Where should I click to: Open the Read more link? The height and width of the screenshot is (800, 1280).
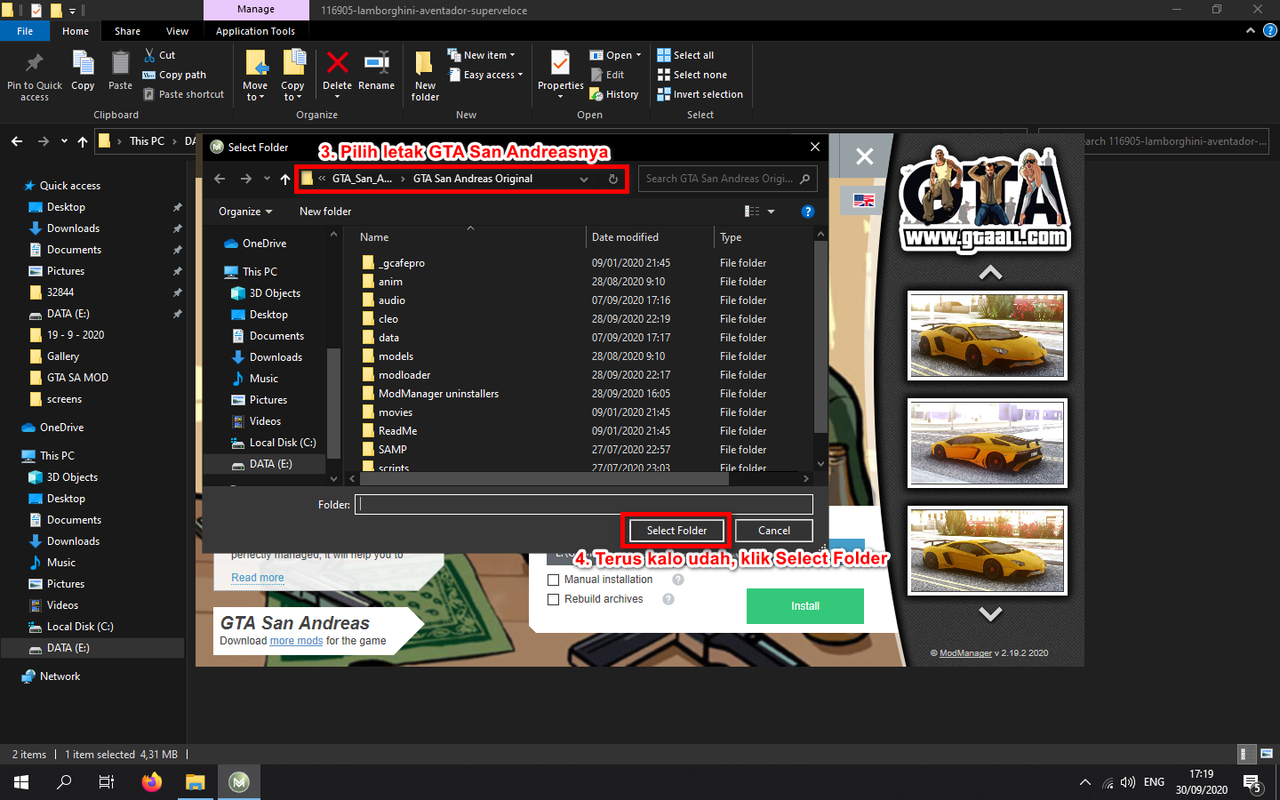click(x=257, y=578)
